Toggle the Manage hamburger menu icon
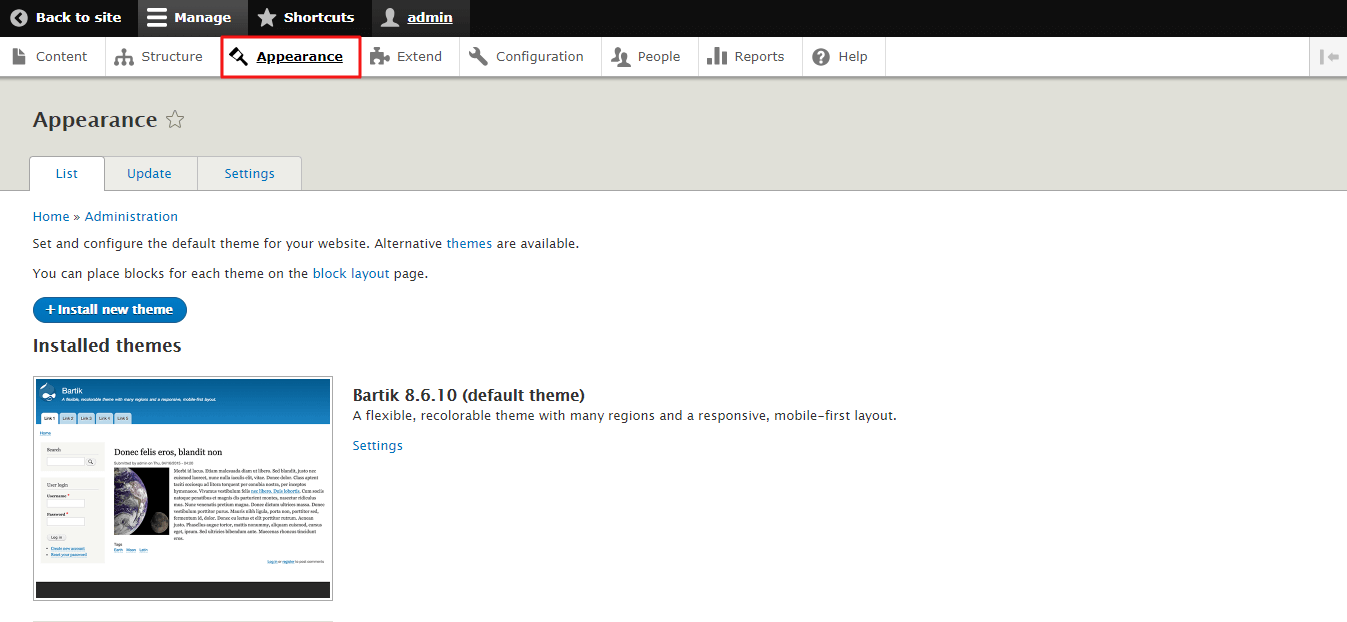This screenshot has height=622, width=1347. [157, 17]
